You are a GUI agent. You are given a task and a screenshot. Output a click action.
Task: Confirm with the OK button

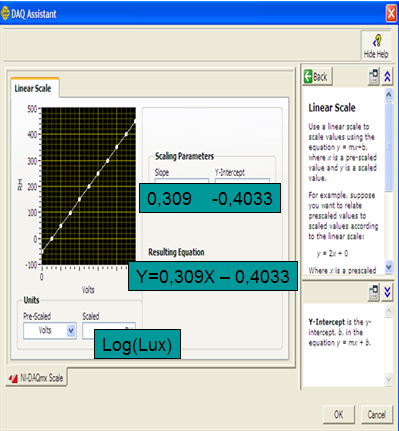pyautogui.click(x=339, y=414)
